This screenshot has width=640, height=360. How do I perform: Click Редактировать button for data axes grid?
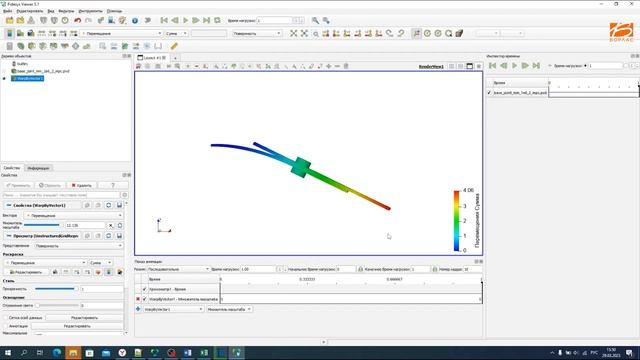point(84,318)
